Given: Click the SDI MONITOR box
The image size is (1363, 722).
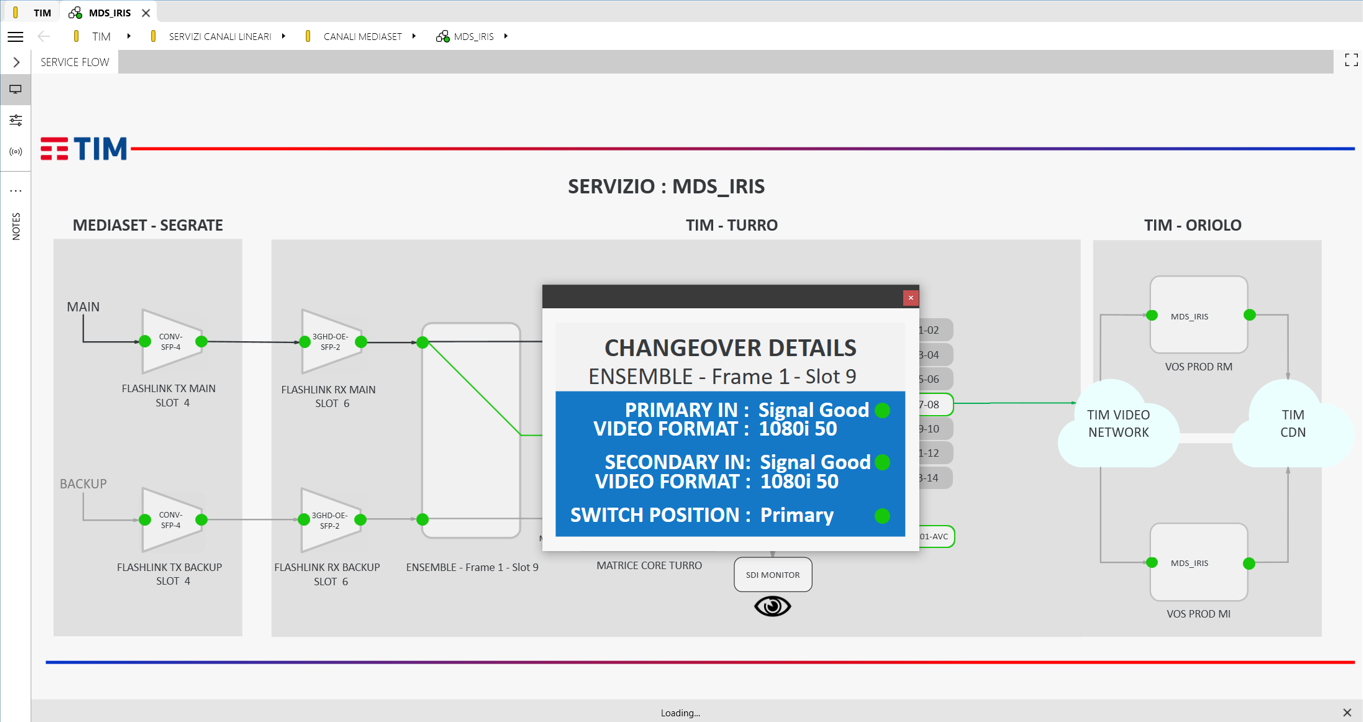Looking at the screenshot, I should click(773, 575).
